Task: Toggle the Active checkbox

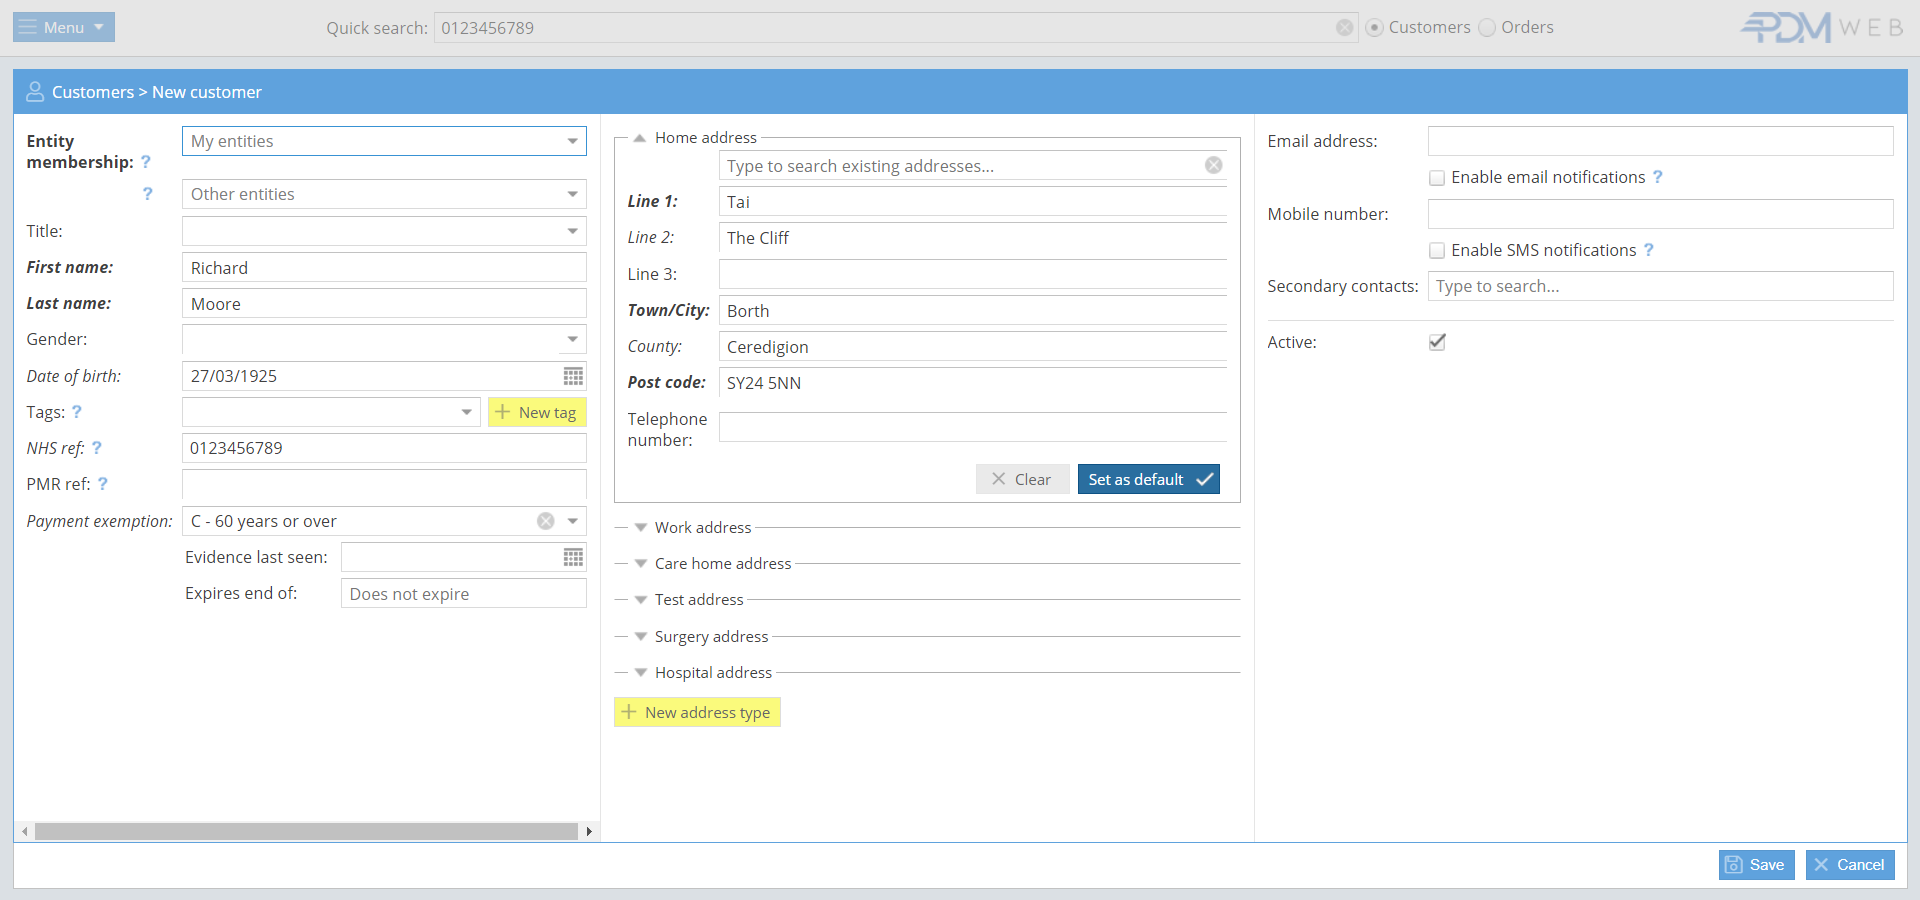Action: point(1437,342)
